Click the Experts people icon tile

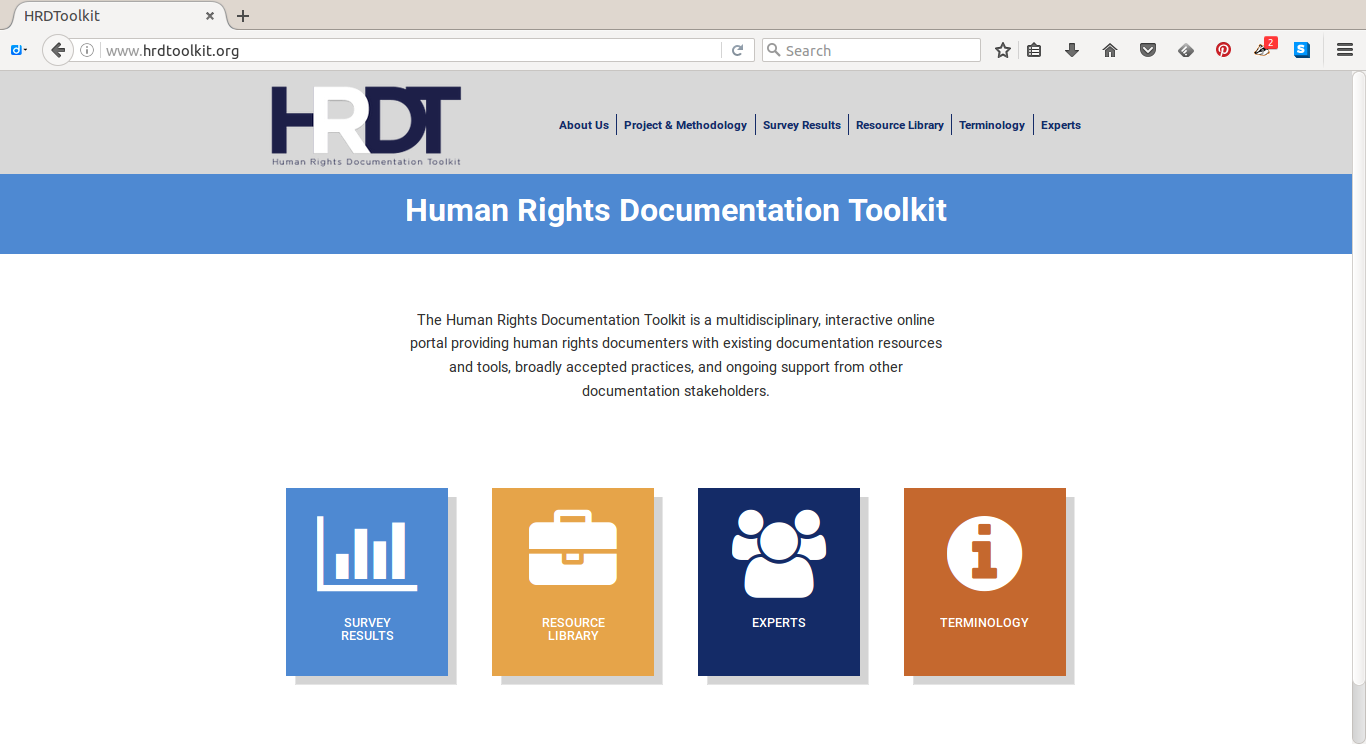pos(779,581)
